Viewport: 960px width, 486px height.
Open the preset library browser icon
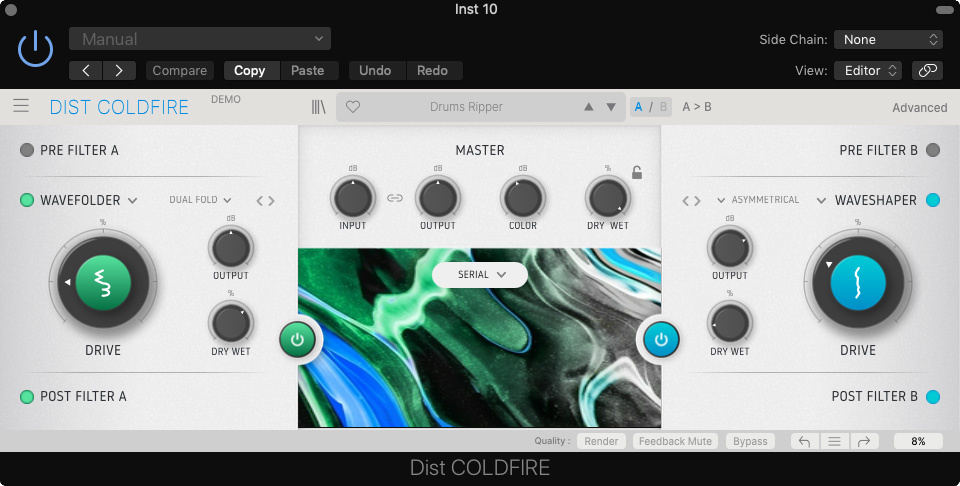point(318,107)
